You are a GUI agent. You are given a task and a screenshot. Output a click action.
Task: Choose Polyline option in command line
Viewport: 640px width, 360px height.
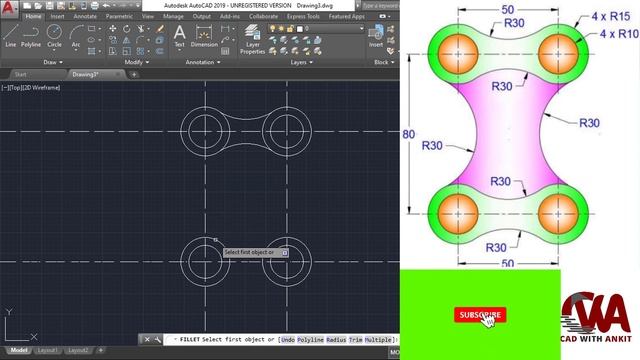[310, 340]
